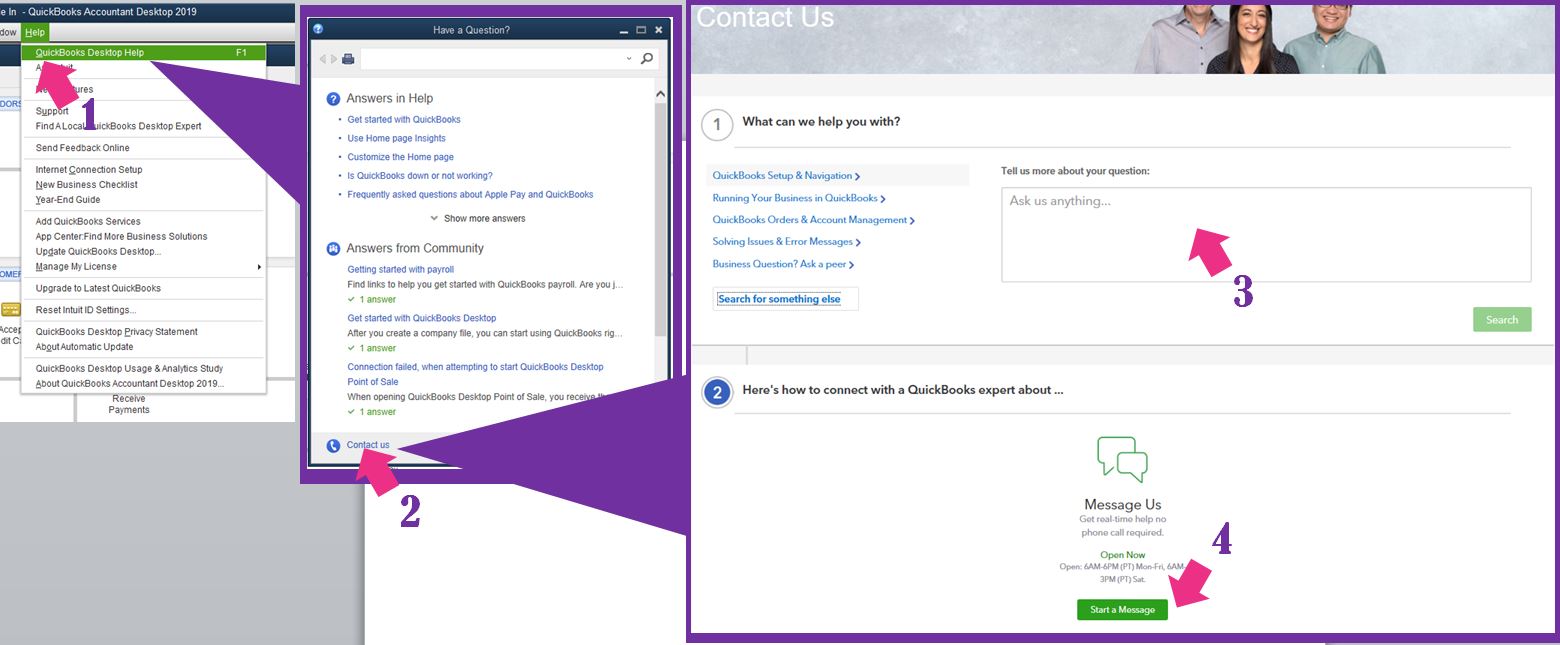Open Use Home page Insights link

point(396,139)
